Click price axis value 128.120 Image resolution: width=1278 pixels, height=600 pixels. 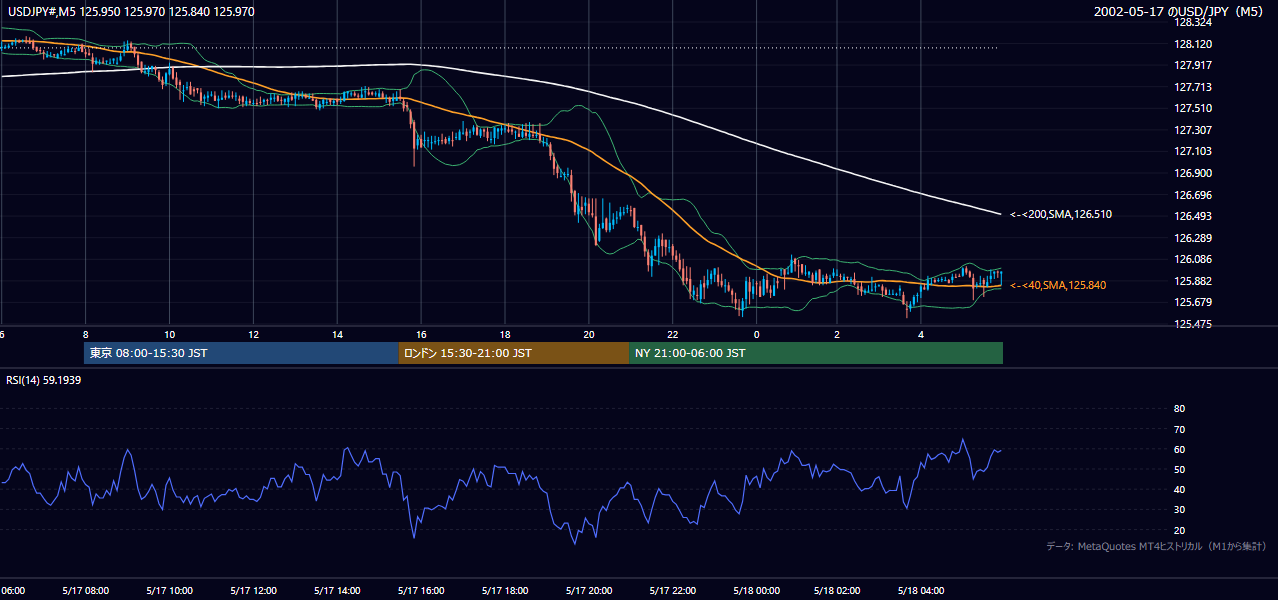coord(1193,44)
